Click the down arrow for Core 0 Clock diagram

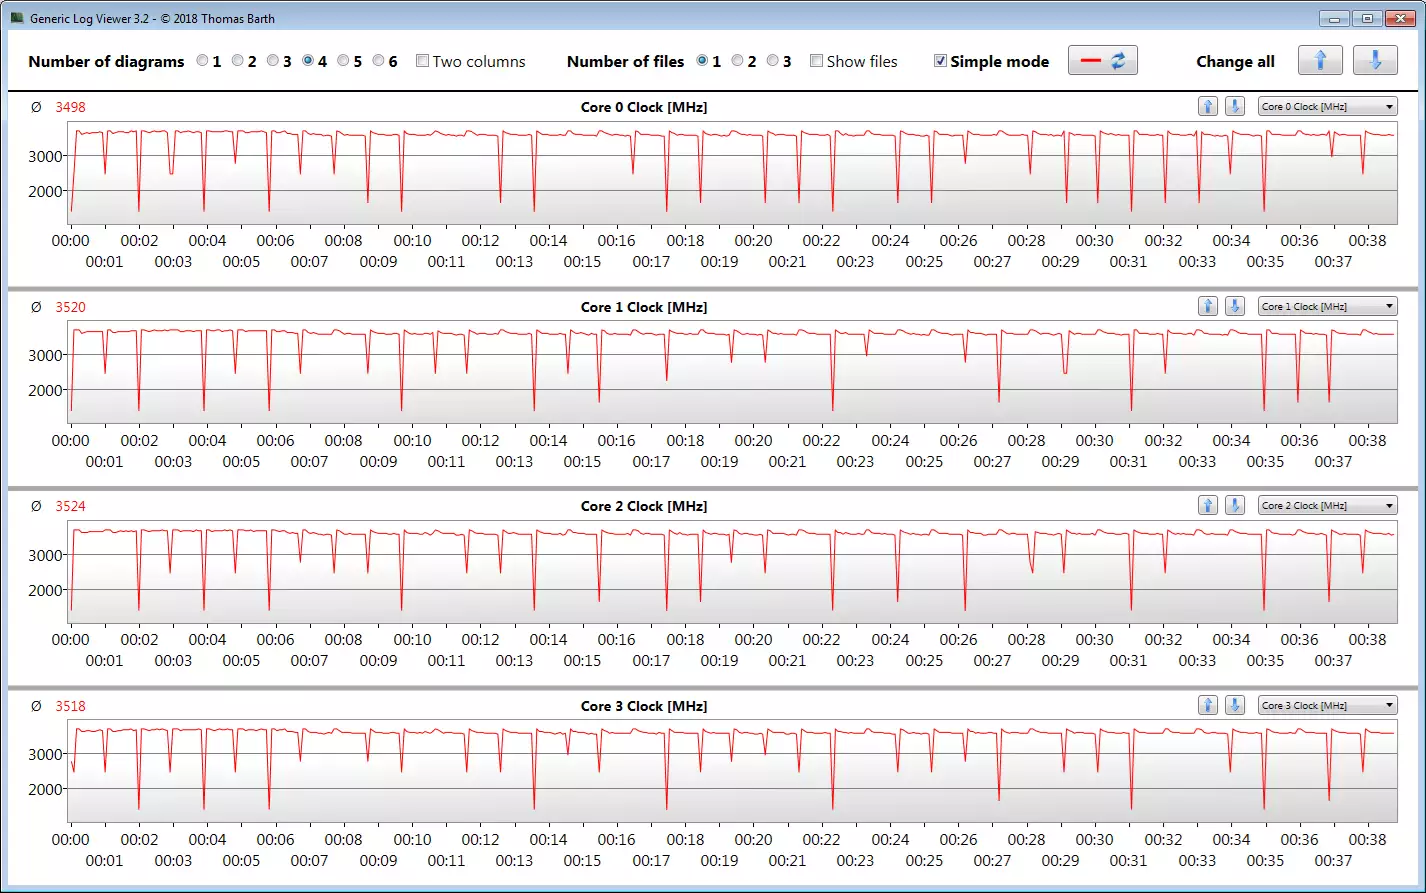(x=1235, y=107)
